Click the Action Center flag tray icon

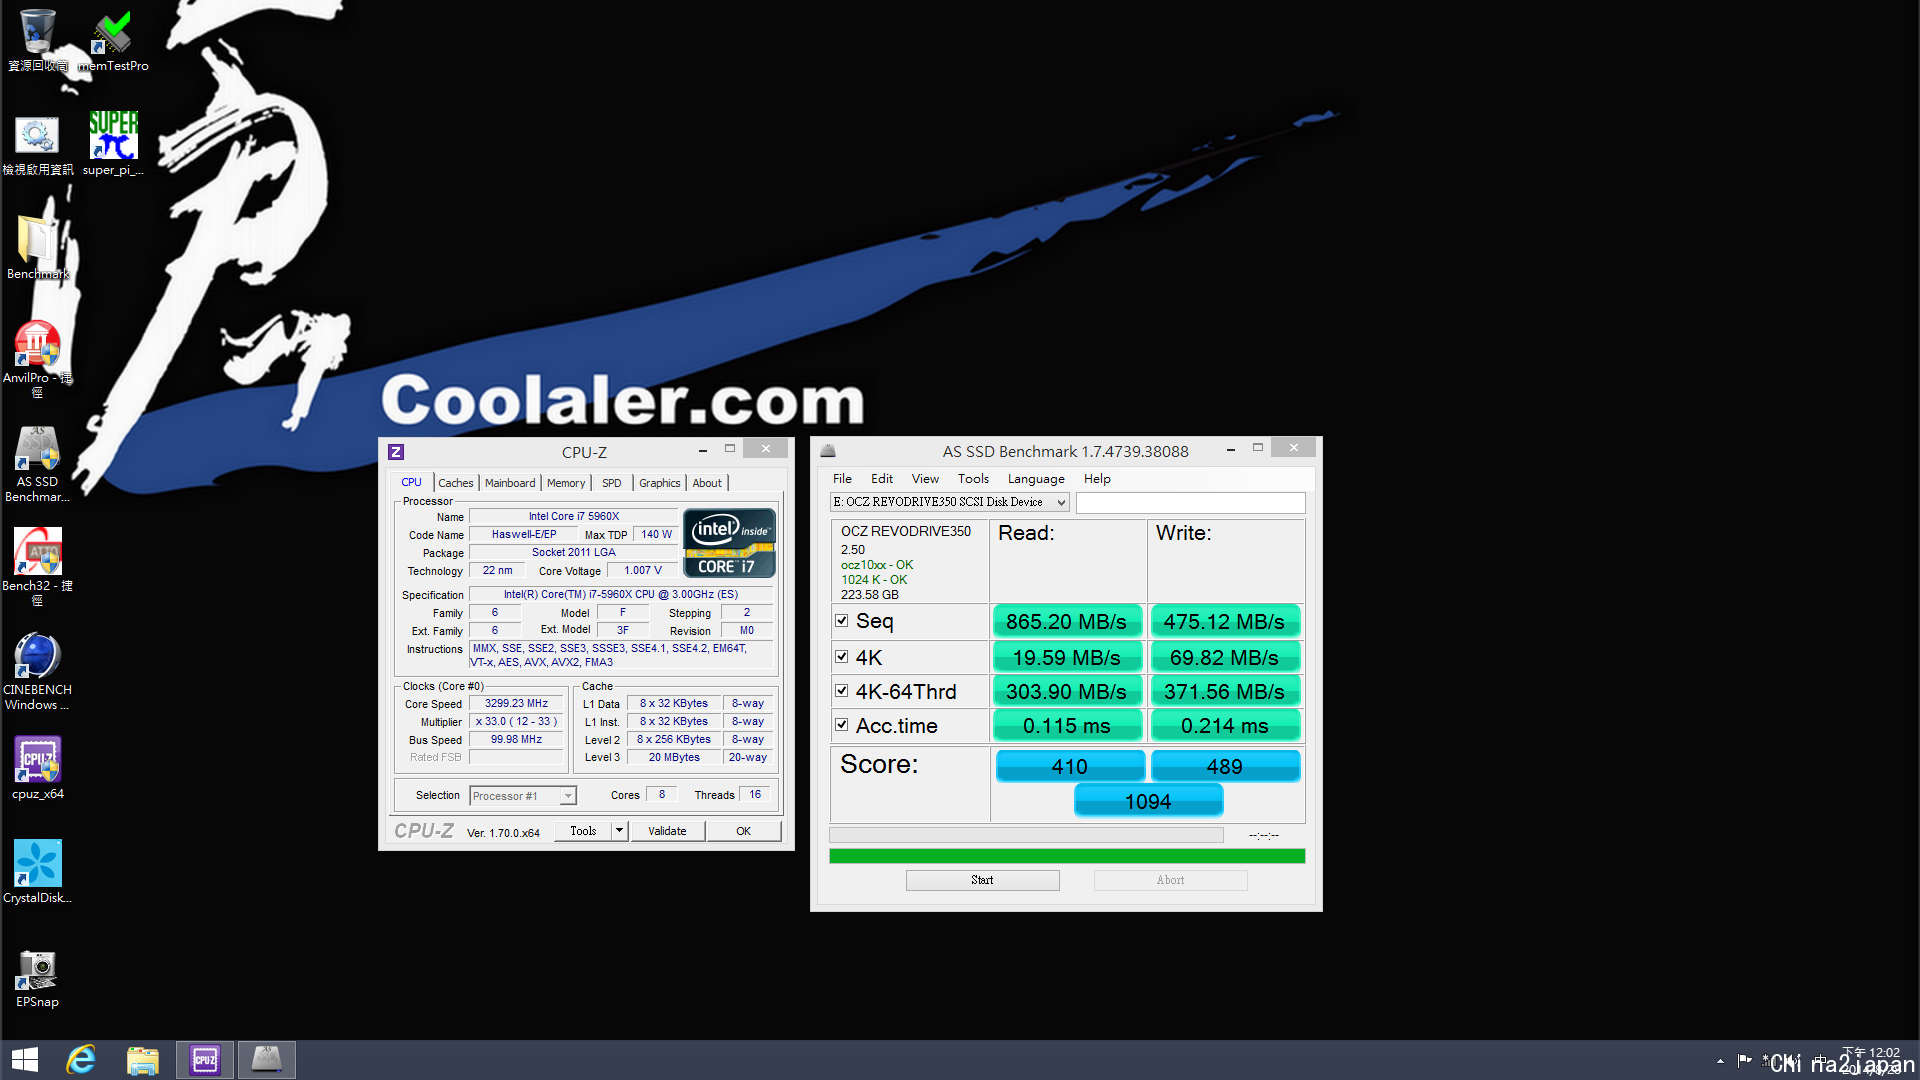tap(1744, 1060)
